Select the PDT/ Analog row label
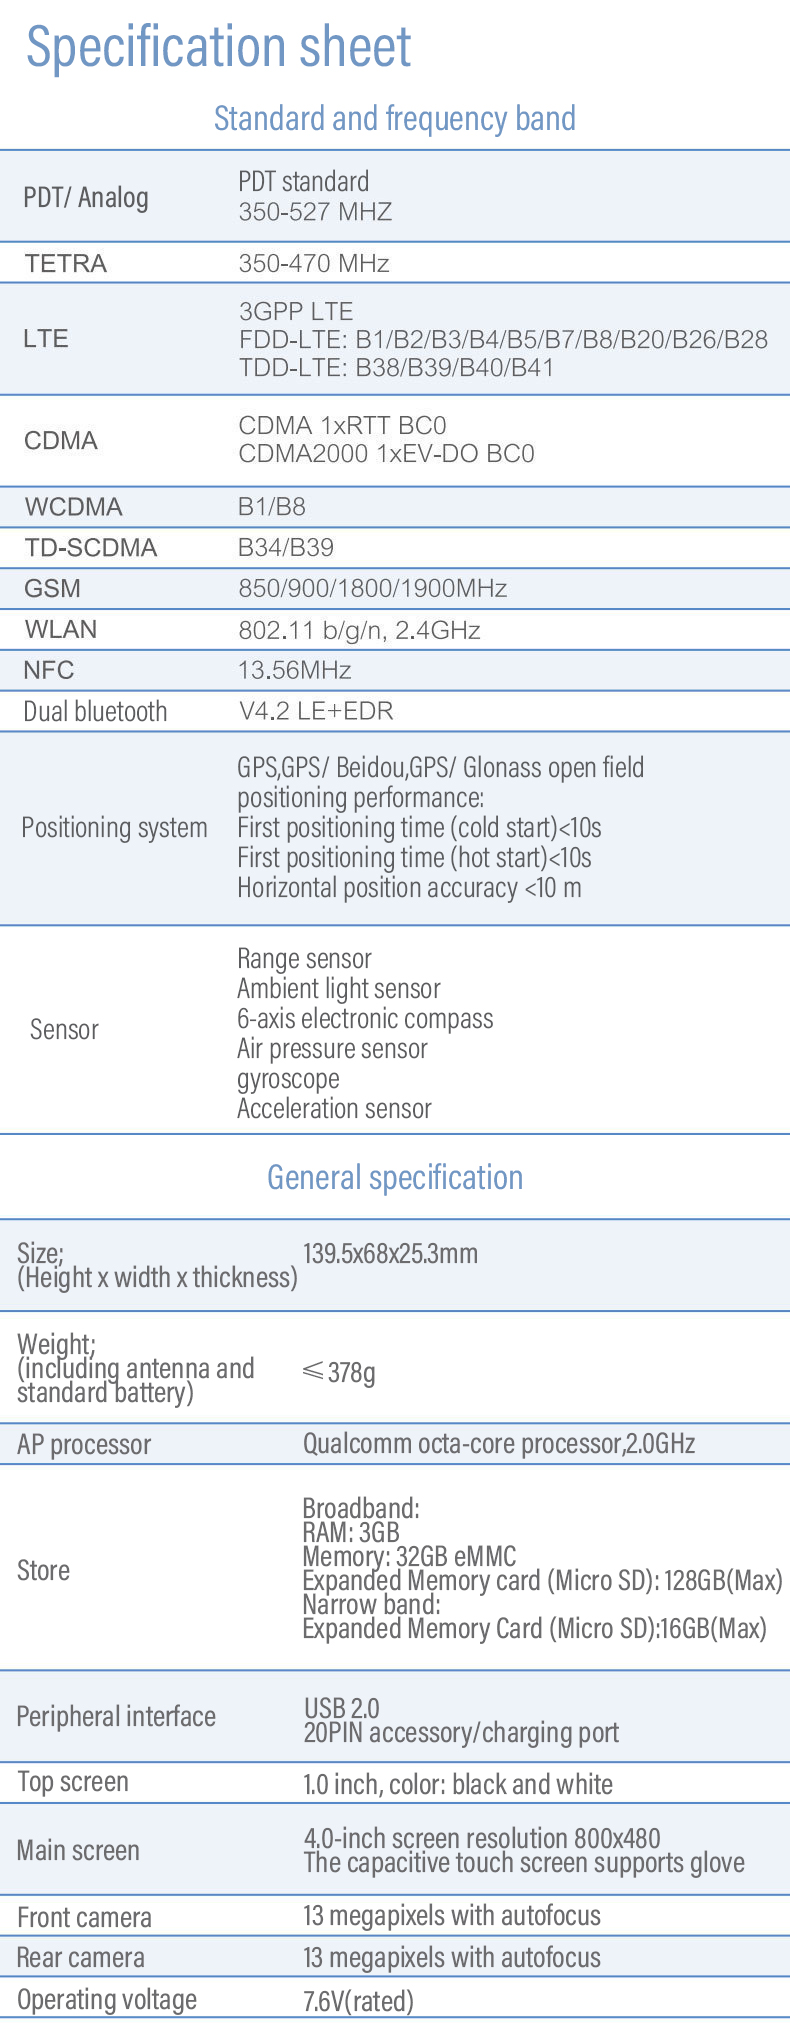 [x=86, y=198]
